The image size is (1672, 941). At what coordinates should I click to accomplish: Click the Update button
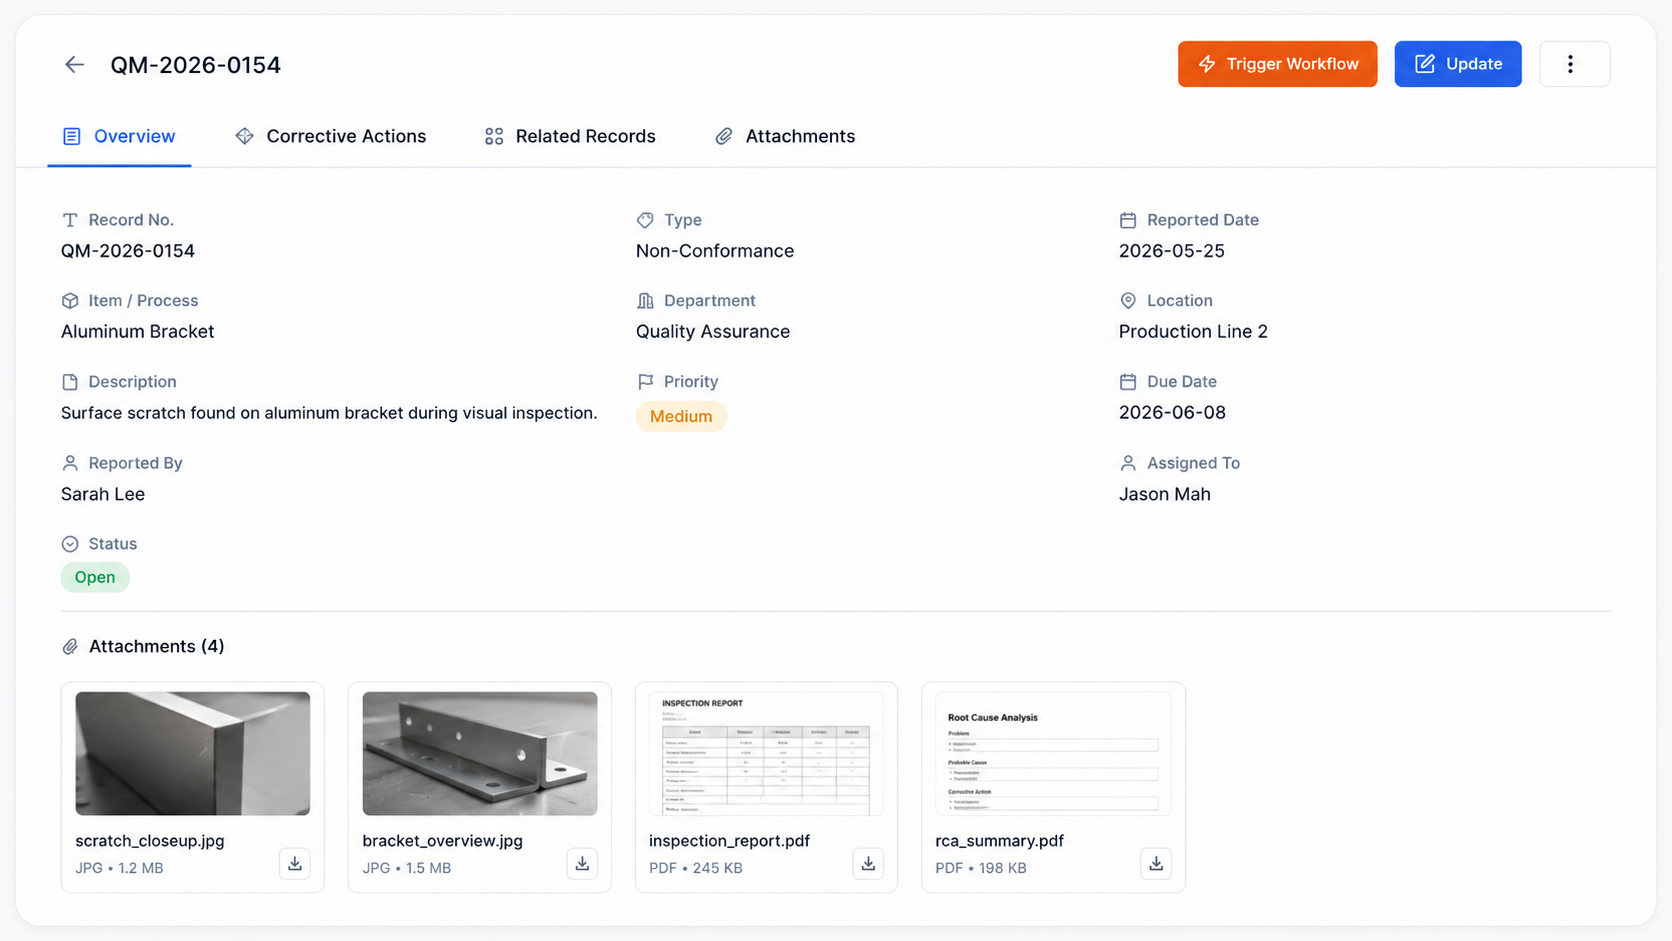click(x=1458, y=64)
